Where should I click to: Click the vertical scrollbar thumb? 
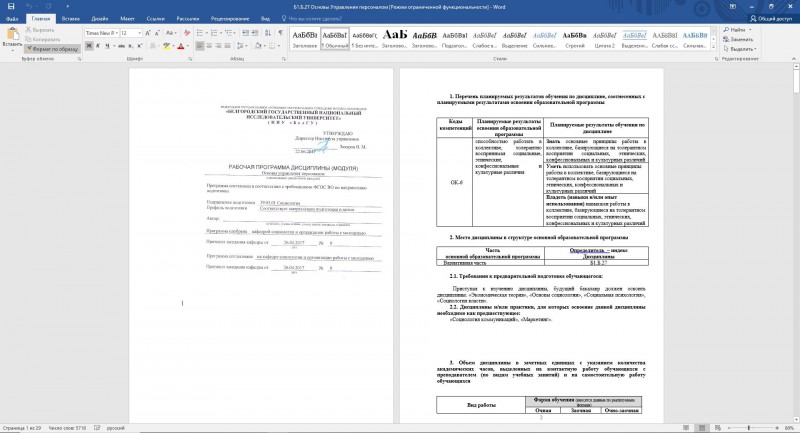796,81
